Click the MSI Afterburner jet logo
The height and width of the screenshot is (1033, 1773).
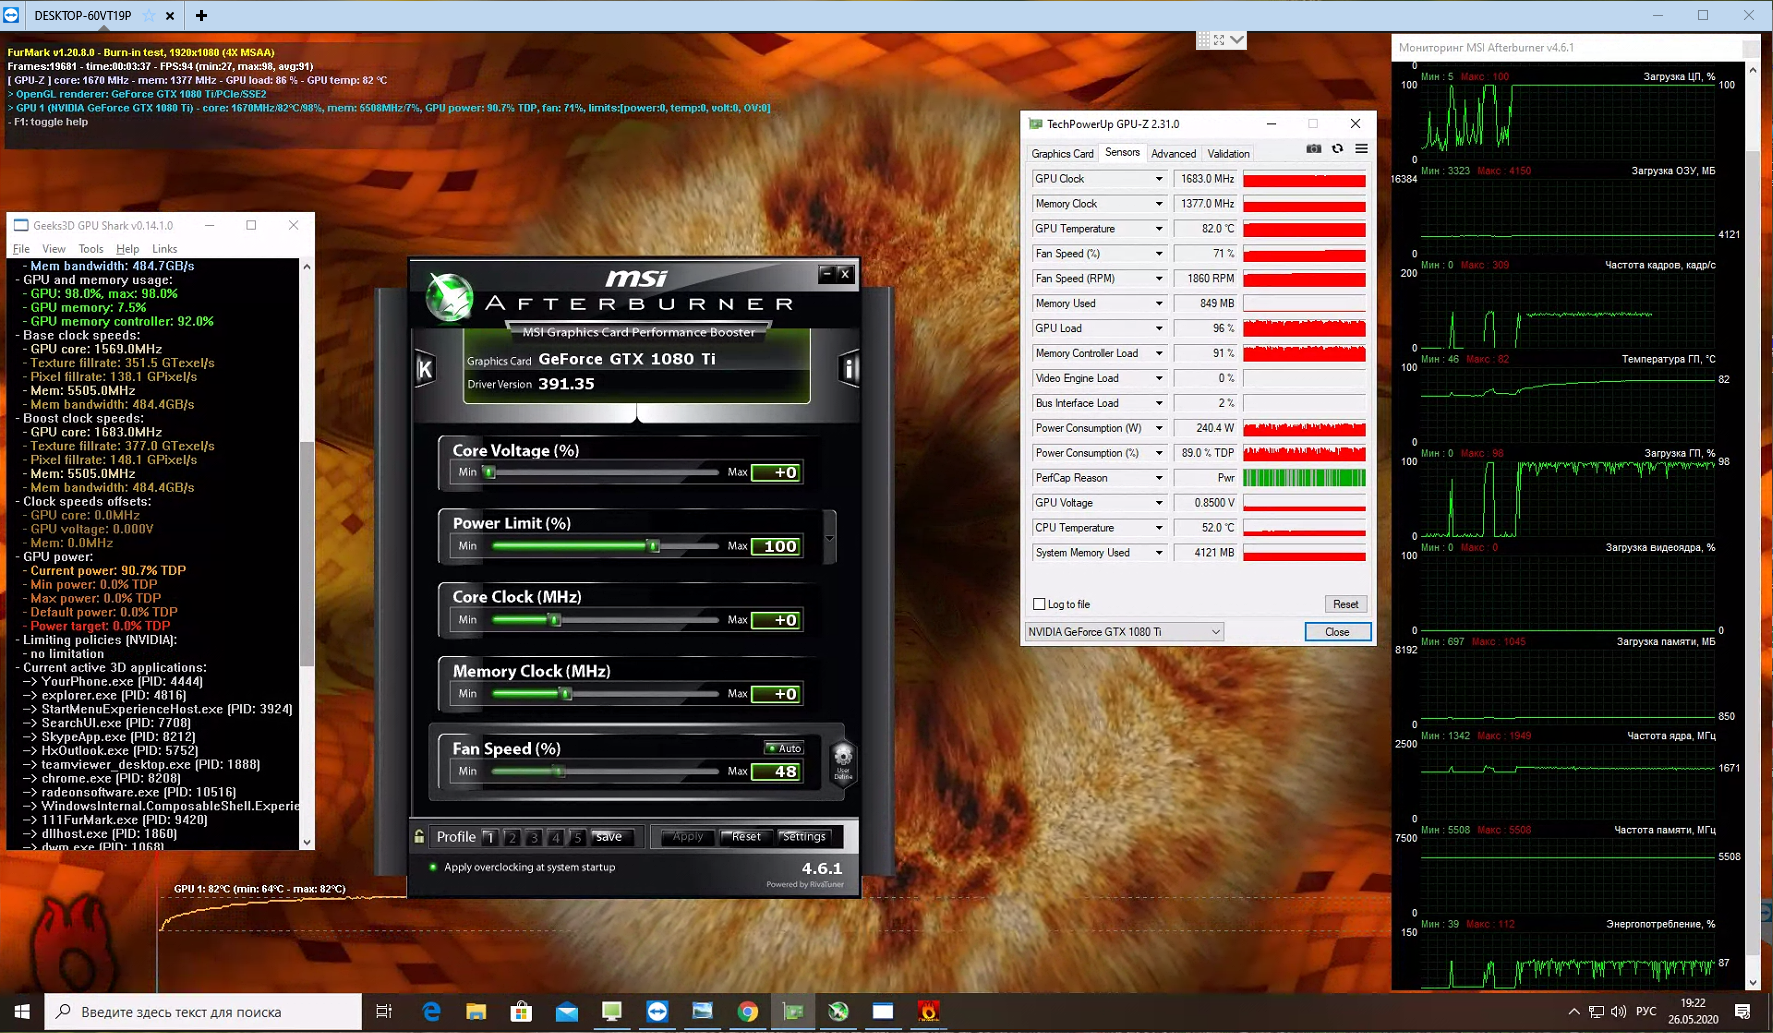(449, 298)
